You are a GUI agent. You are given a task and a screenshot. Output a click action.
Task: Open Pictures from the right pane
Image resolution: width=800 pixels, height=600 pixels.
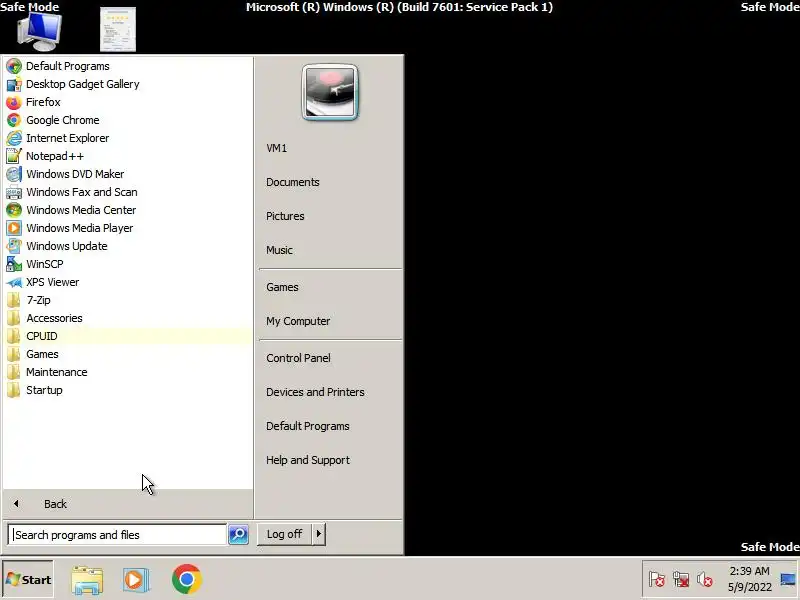[330, 216]
